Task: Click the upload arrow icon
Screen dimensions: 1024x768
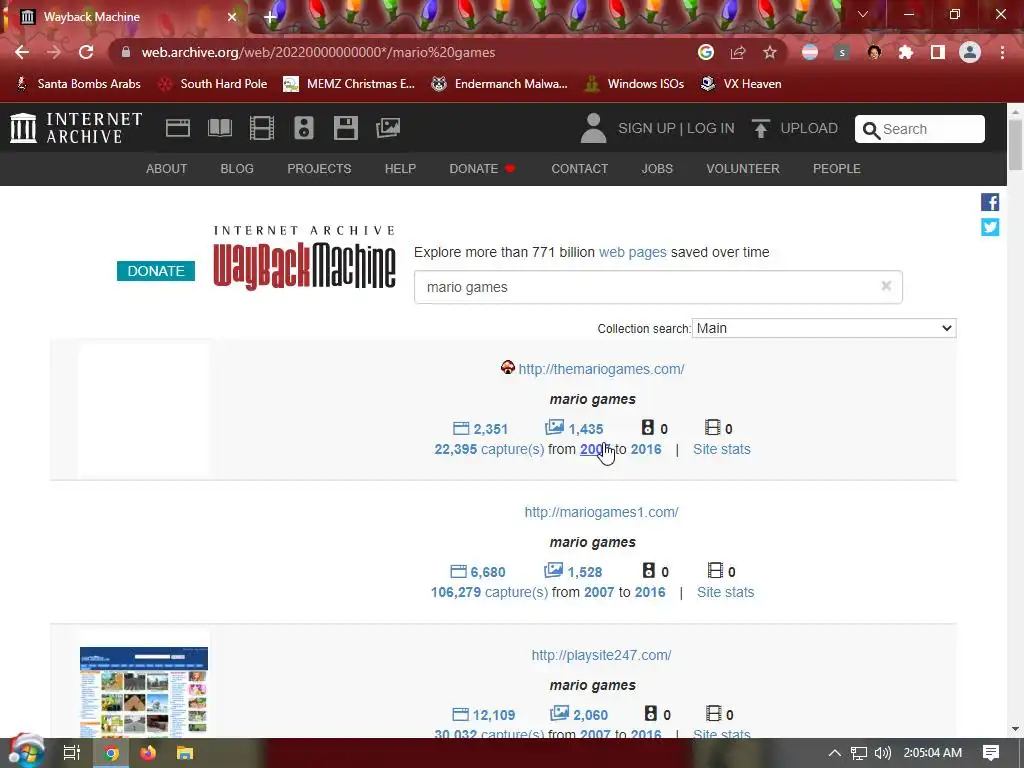Action: 760,128
